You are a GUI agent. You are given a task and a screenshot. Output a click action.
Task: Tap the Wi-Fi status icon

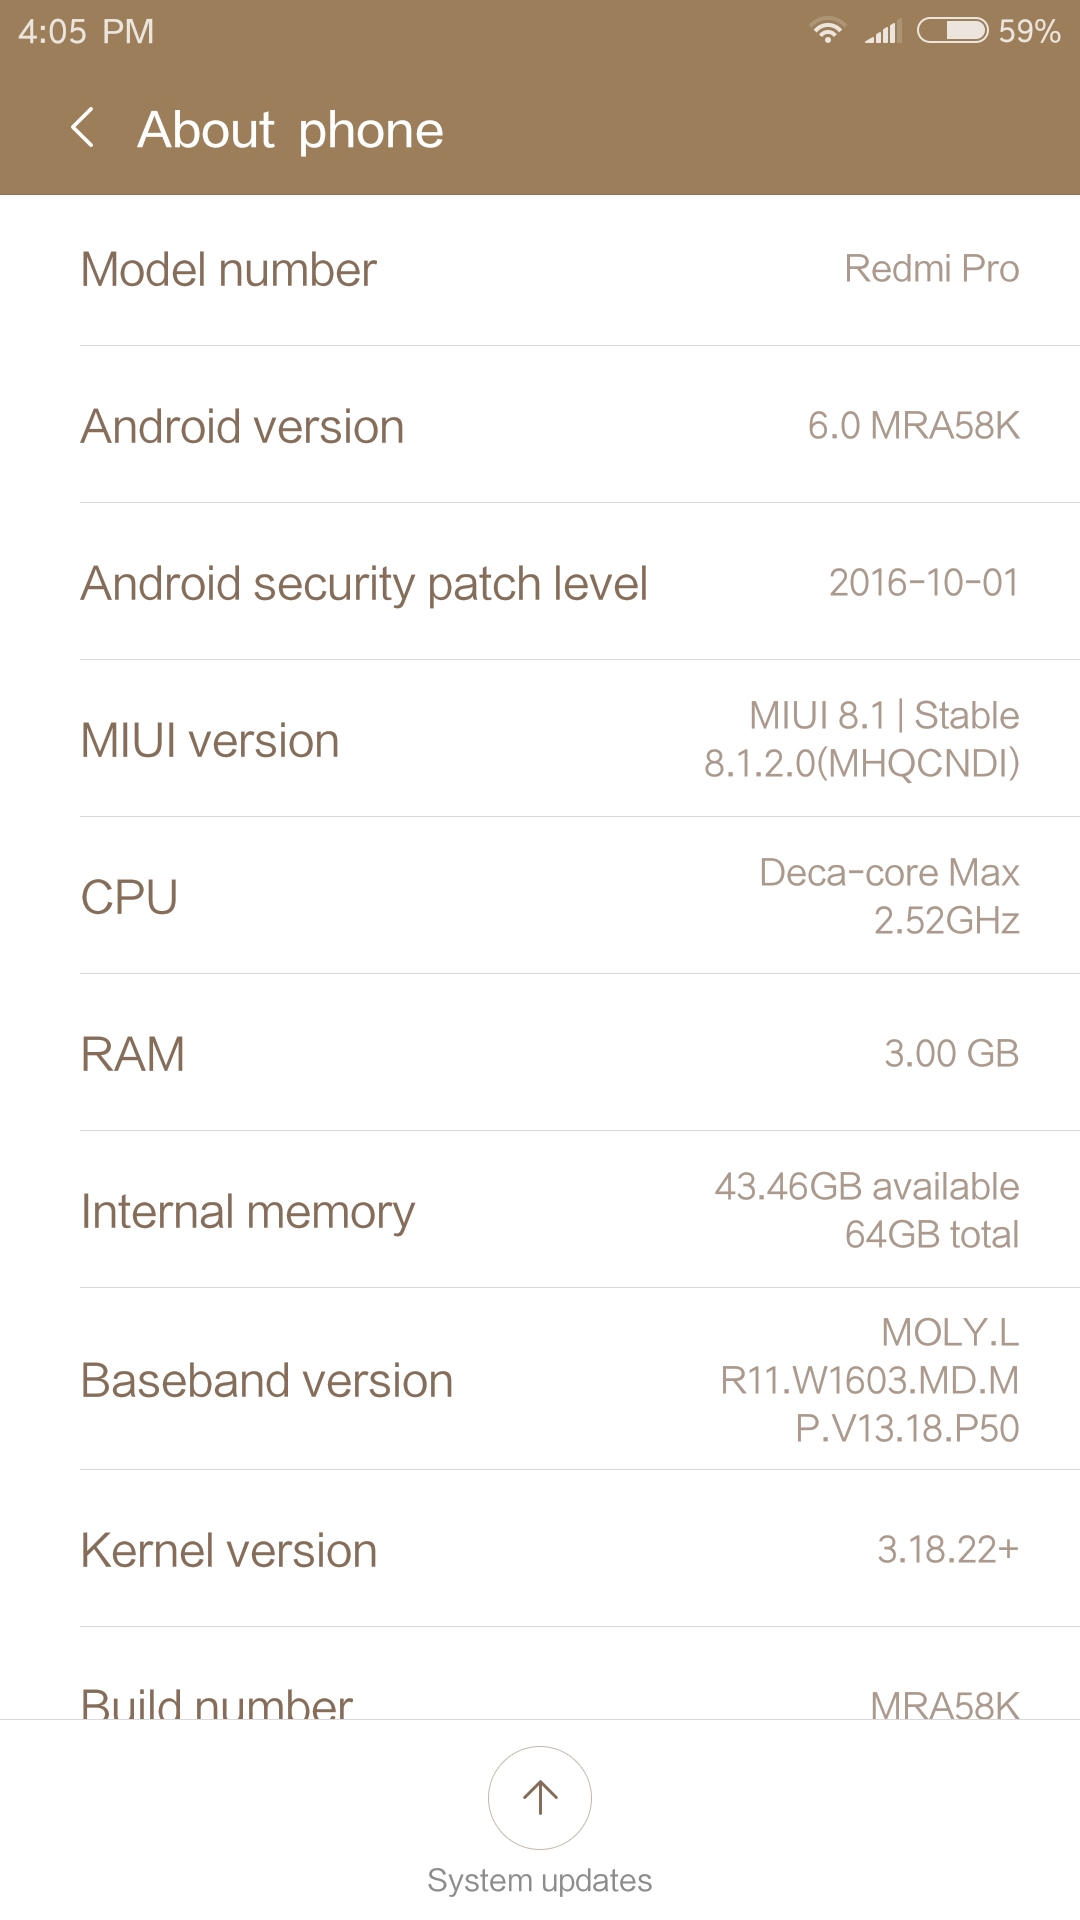pyautogui.click(x=827, y=31)
